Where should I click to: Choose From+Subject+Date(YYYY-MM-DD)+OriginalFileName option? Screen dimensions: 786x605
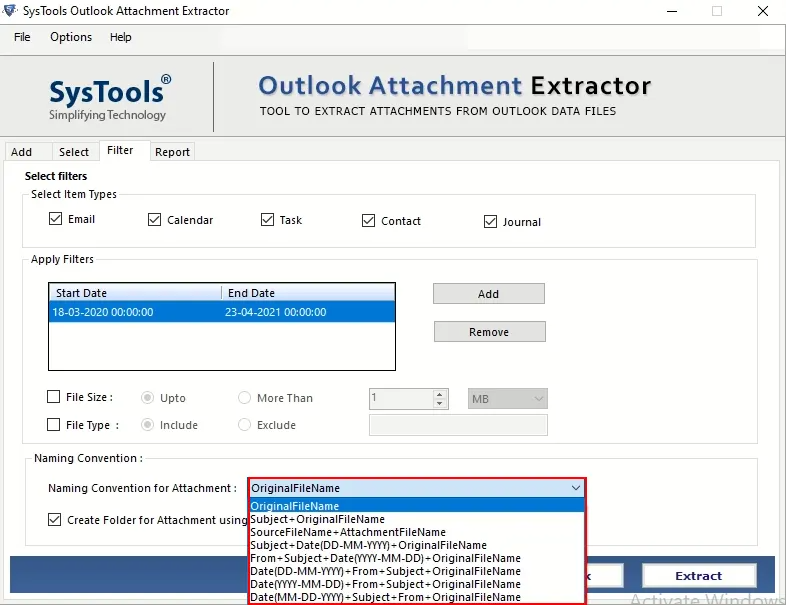pos(417,558)
